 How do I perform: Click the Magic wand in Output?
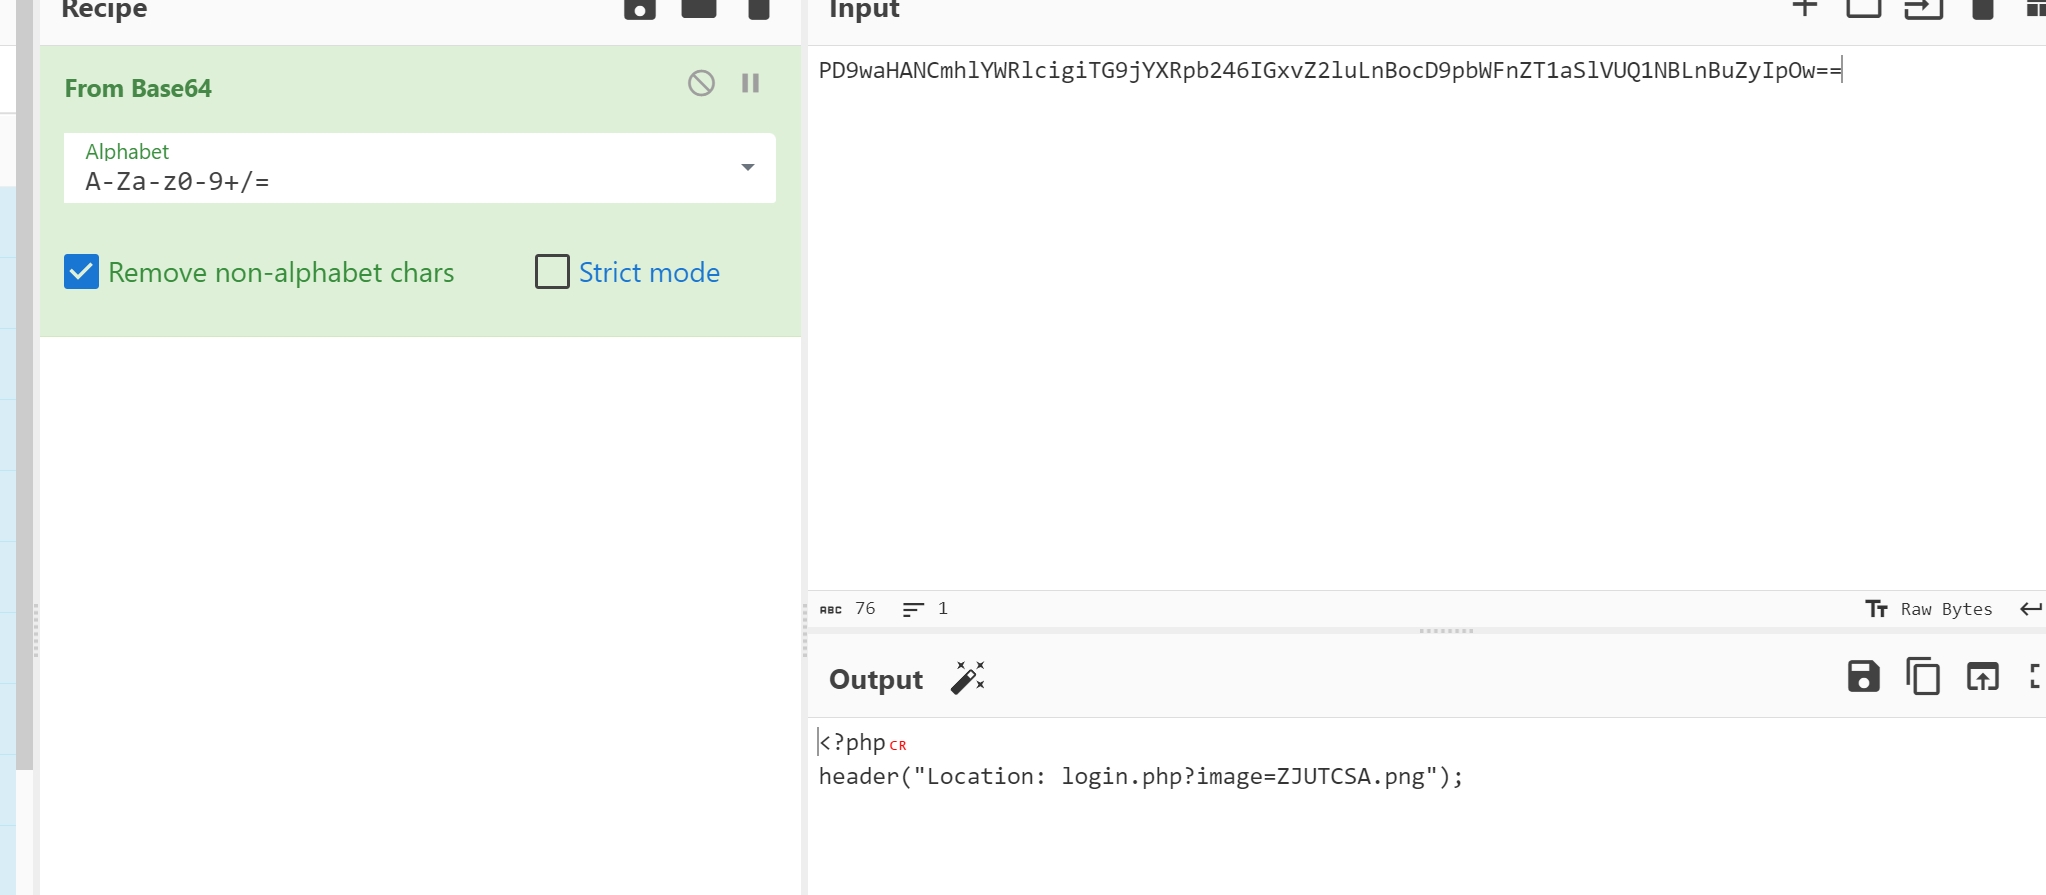coord(967,678)
